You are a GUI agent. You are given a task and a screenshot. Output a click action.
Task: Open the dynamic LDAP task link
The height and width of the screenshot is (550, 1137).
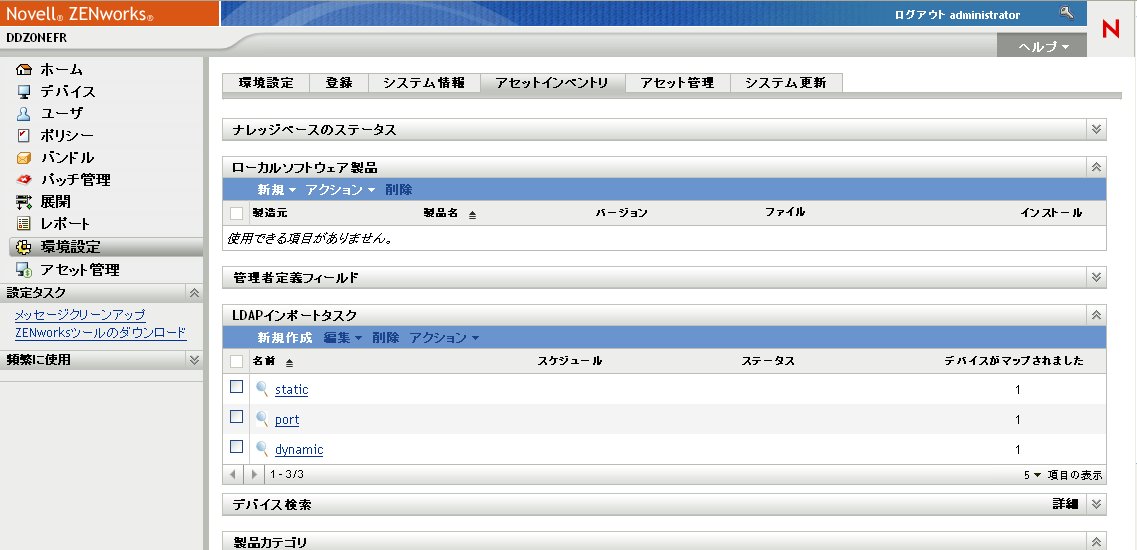pos(299,449)
